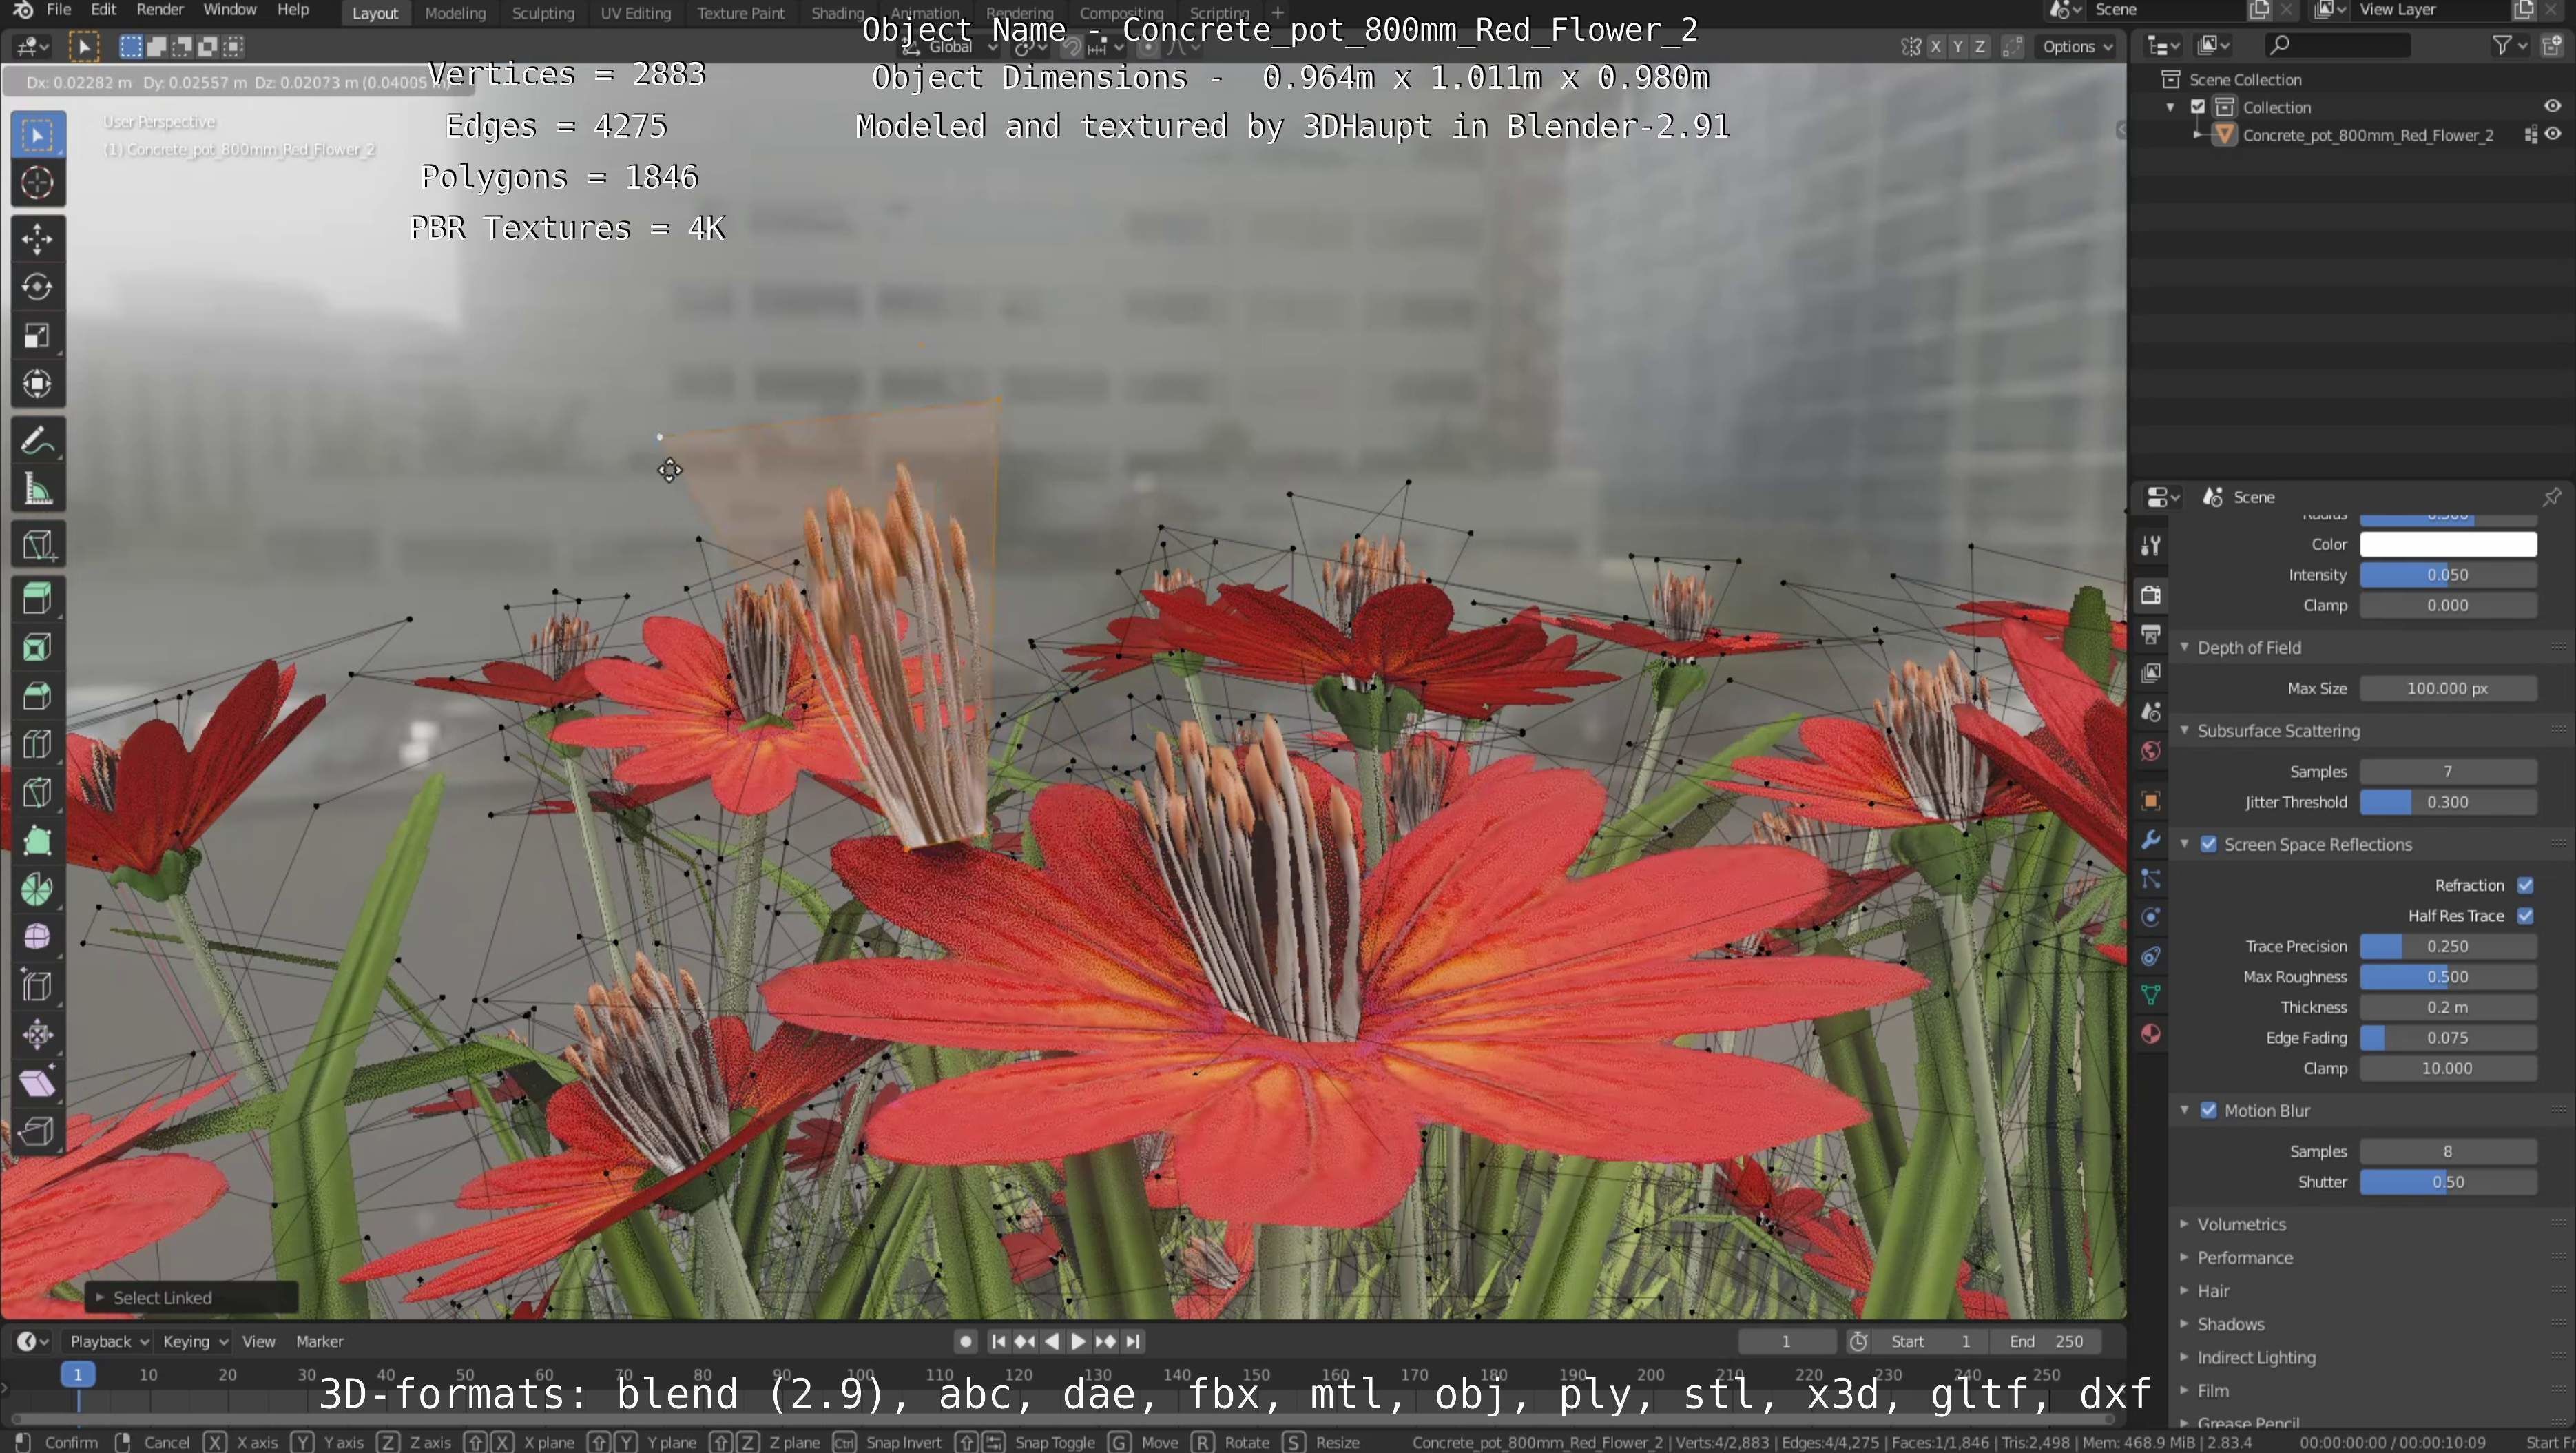Select the Annotate pencil tool
The image size is (2576, 1453).
(38, 441)
